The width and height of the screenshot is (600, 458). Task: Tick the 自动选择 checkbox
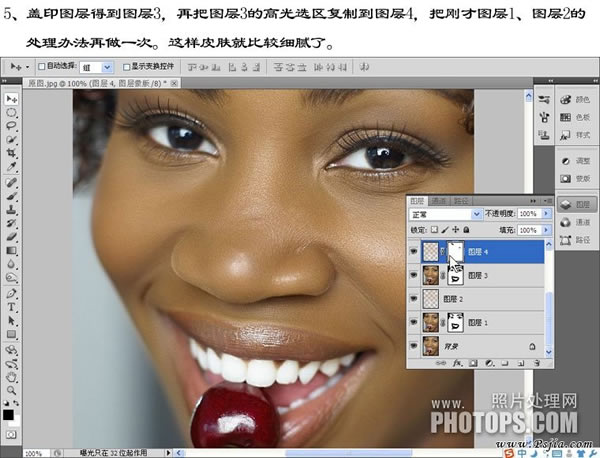coord(41,67)
